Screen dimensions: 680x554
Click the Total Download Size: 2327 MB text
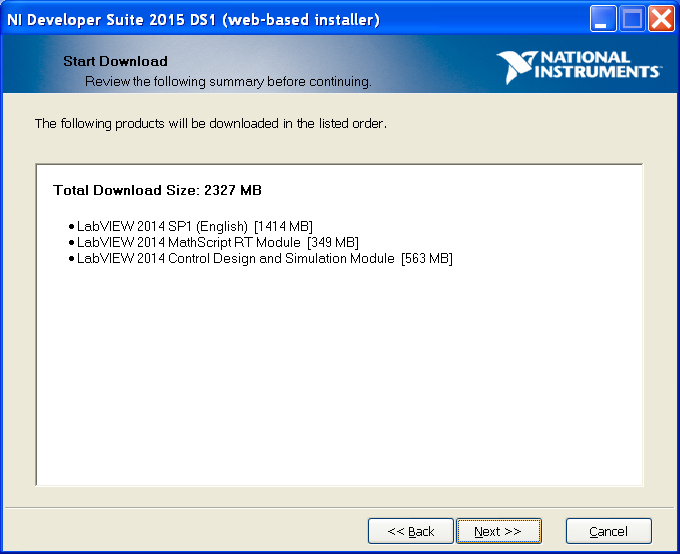(157, 190)
